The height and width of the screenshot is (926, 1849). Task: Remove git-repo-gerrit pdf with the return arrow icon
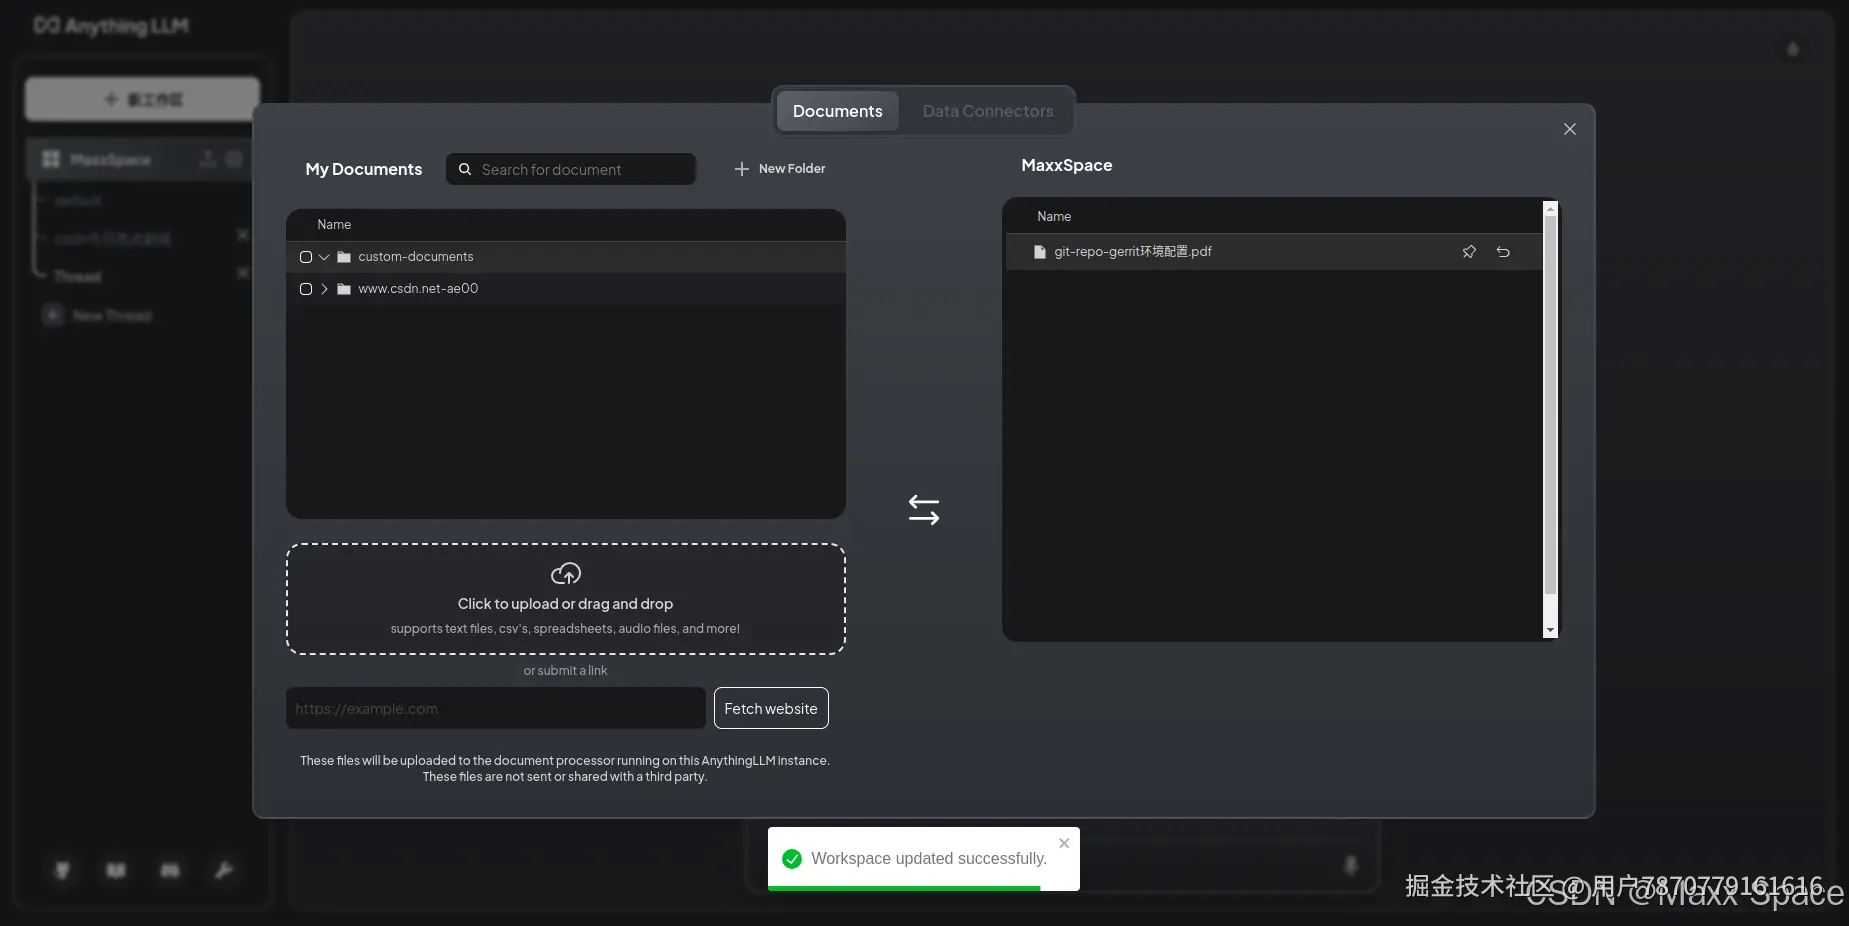tap(1503, 252)
